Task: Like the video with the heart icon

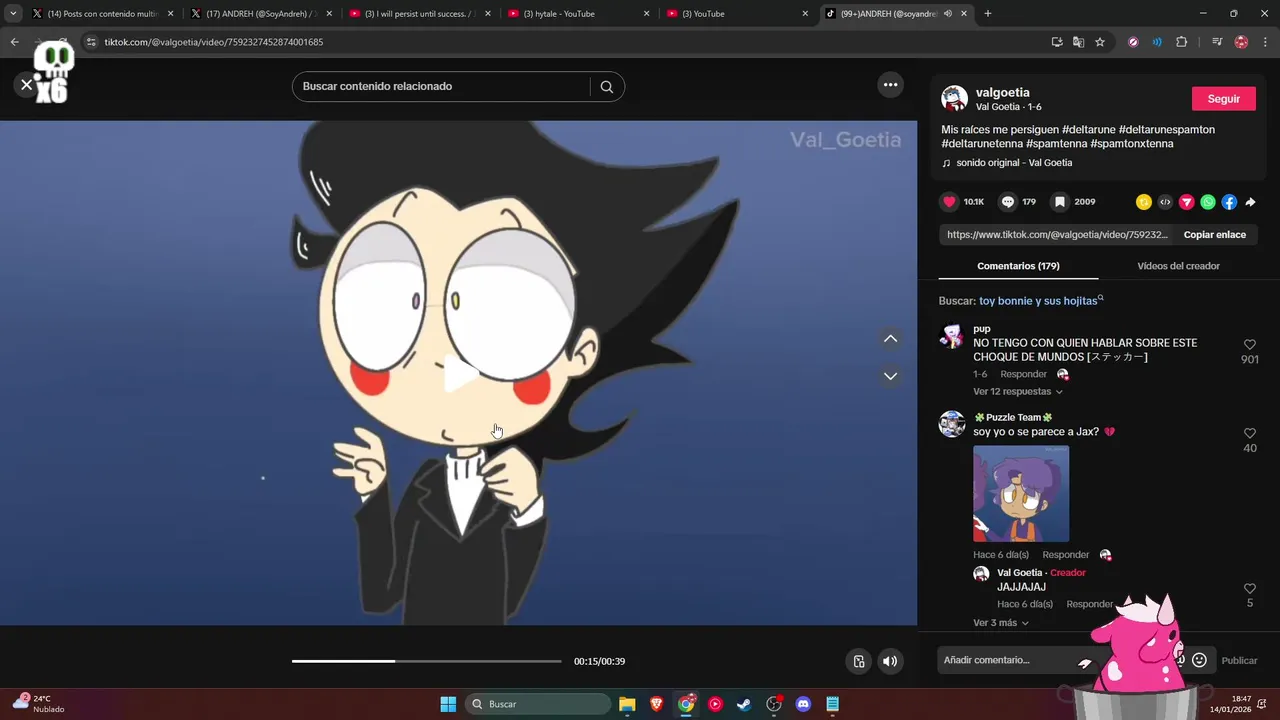Action: (x=949, y=202)
